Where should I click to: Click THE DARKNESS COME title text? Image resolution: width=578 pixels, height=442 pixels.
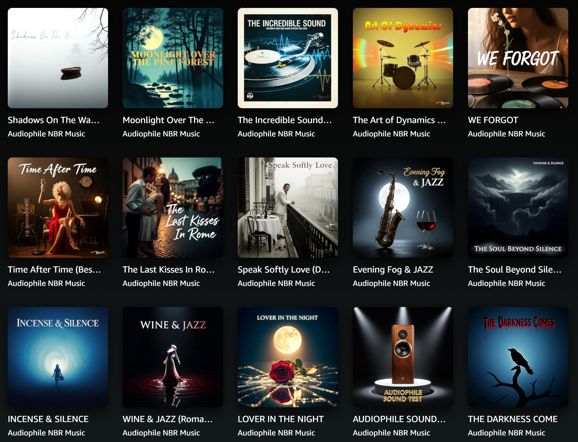tap(513, 419)
